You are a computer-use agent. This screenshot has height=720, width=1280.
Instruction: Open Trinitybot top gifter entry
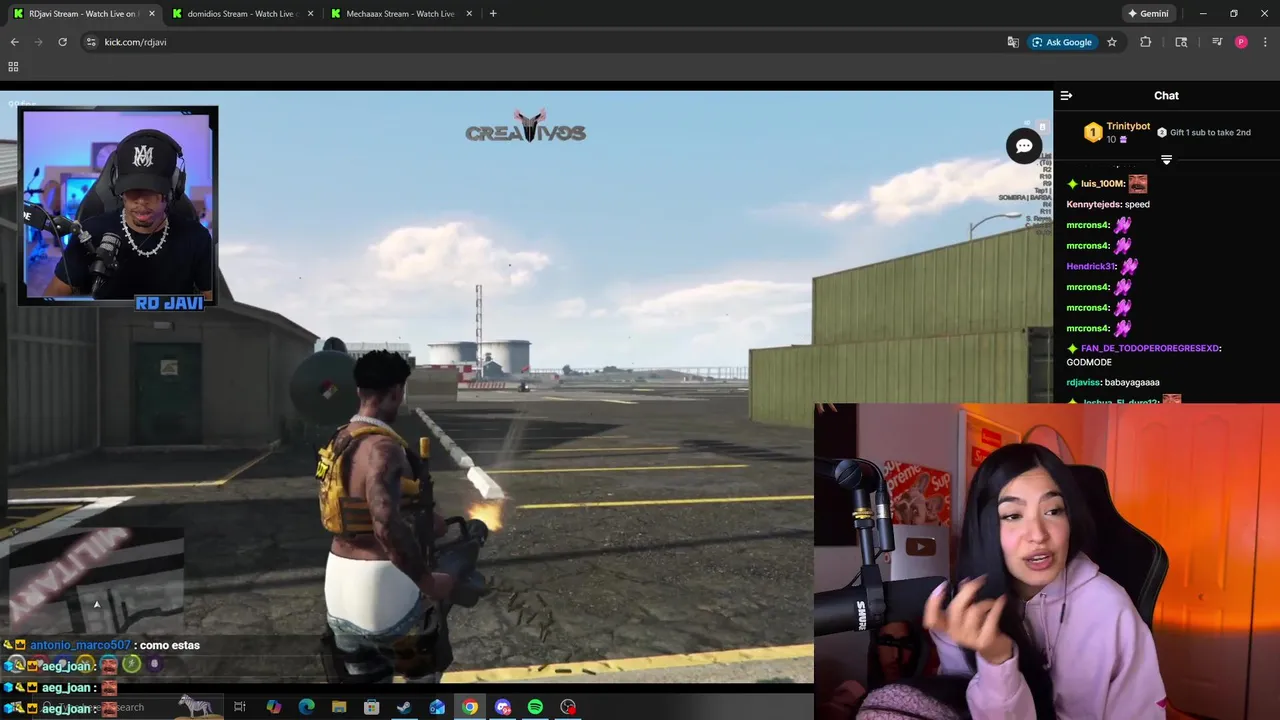(x=1117, y=132)
